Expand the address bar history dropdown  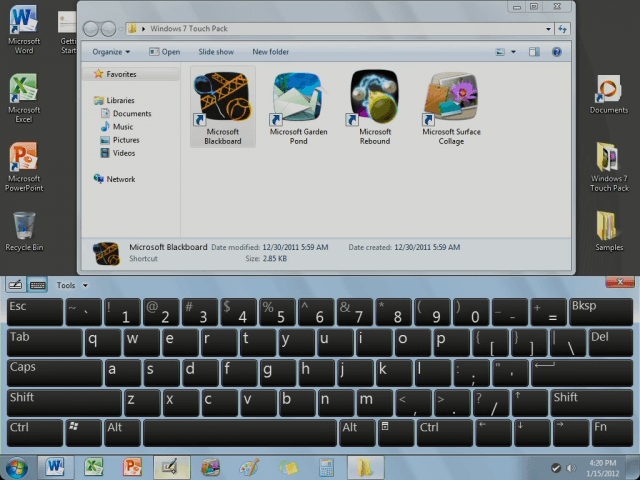click(548, 29)
